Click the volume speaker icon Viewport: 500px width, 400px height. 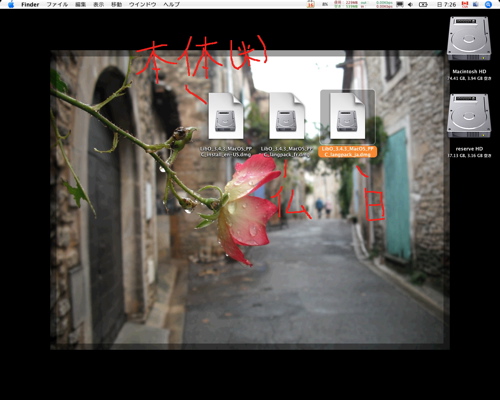tap(410, 4)
